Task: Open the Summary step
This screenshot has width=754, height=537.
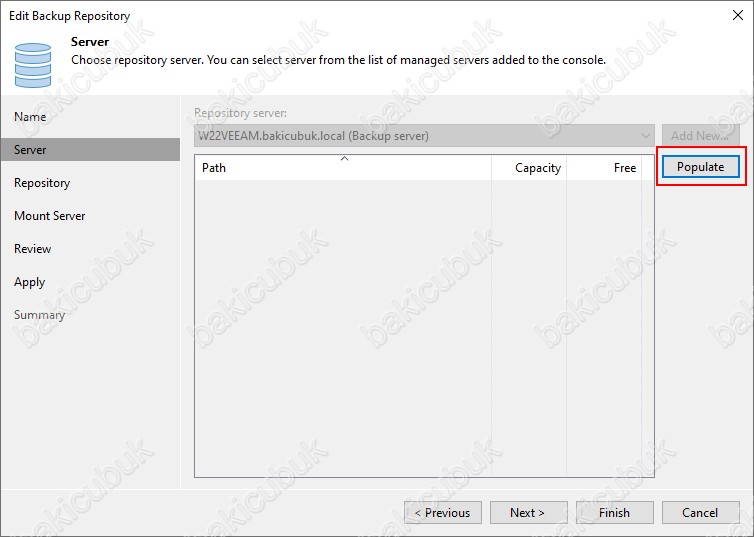Action: pos(39,315)
